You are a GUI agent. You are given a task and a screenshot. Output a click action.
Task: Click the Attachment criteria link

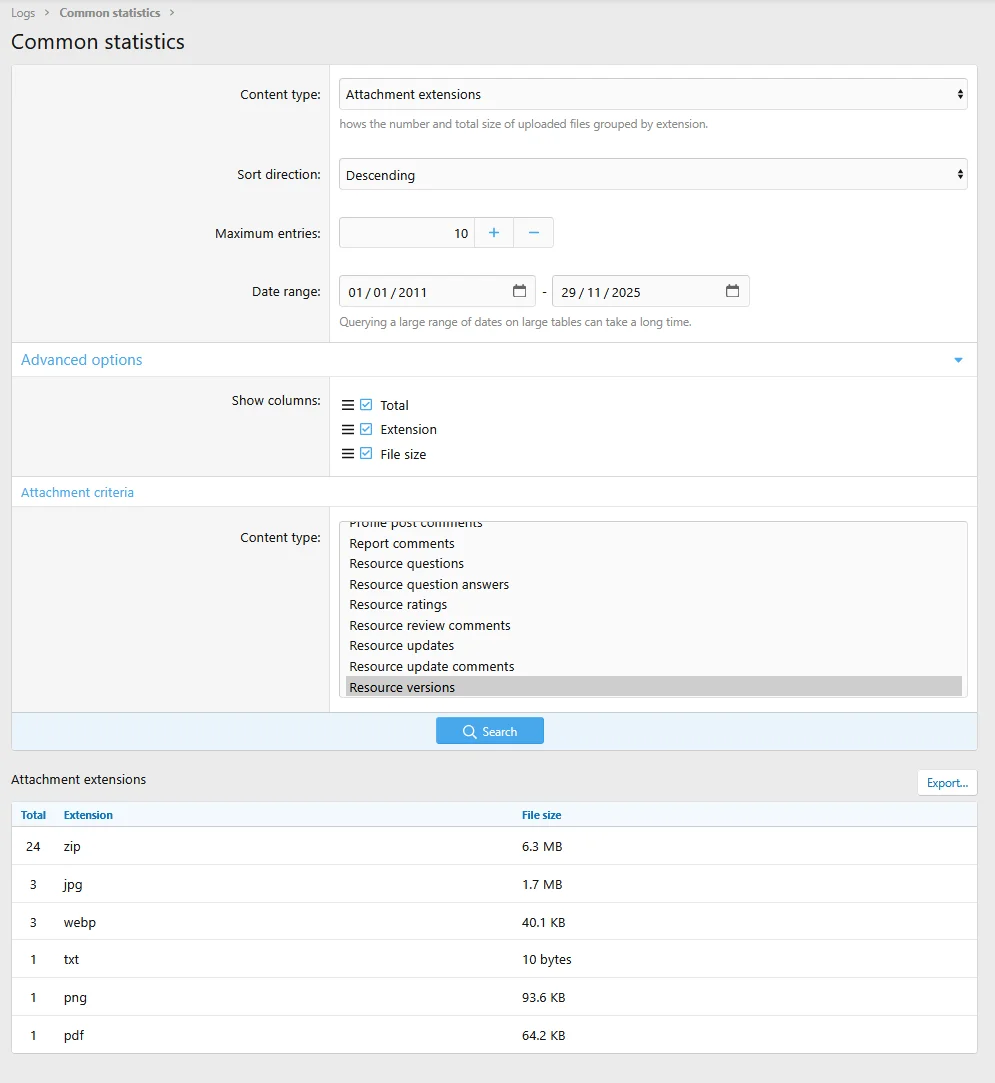point(77,492)
